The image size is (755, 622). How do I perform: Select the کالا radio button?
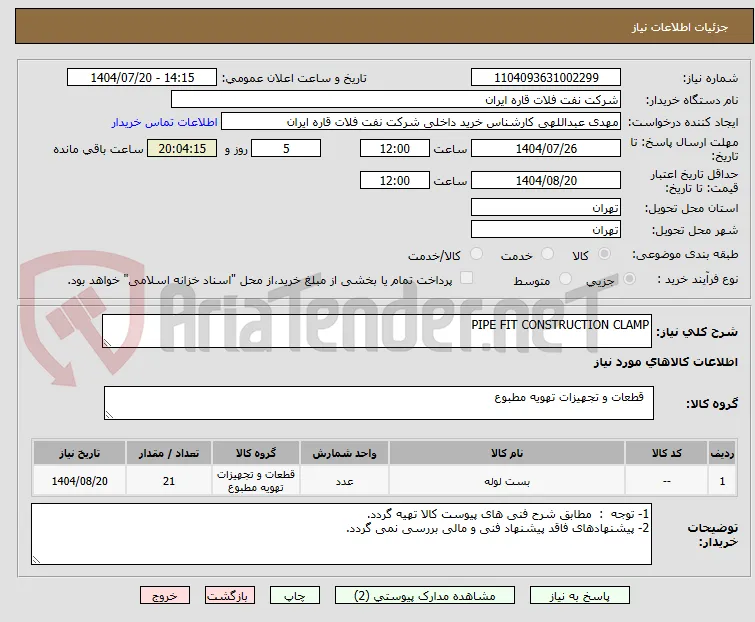(604, 254)
